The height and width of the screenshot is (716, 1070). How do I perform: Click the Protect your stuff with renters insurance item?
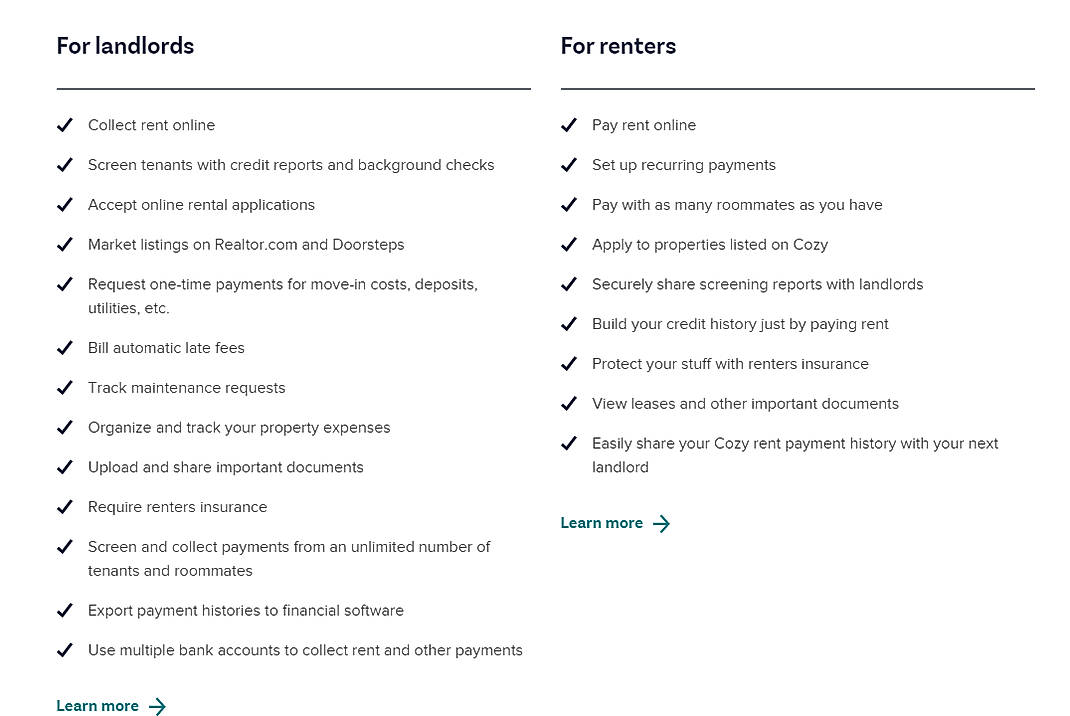point(730,364)
